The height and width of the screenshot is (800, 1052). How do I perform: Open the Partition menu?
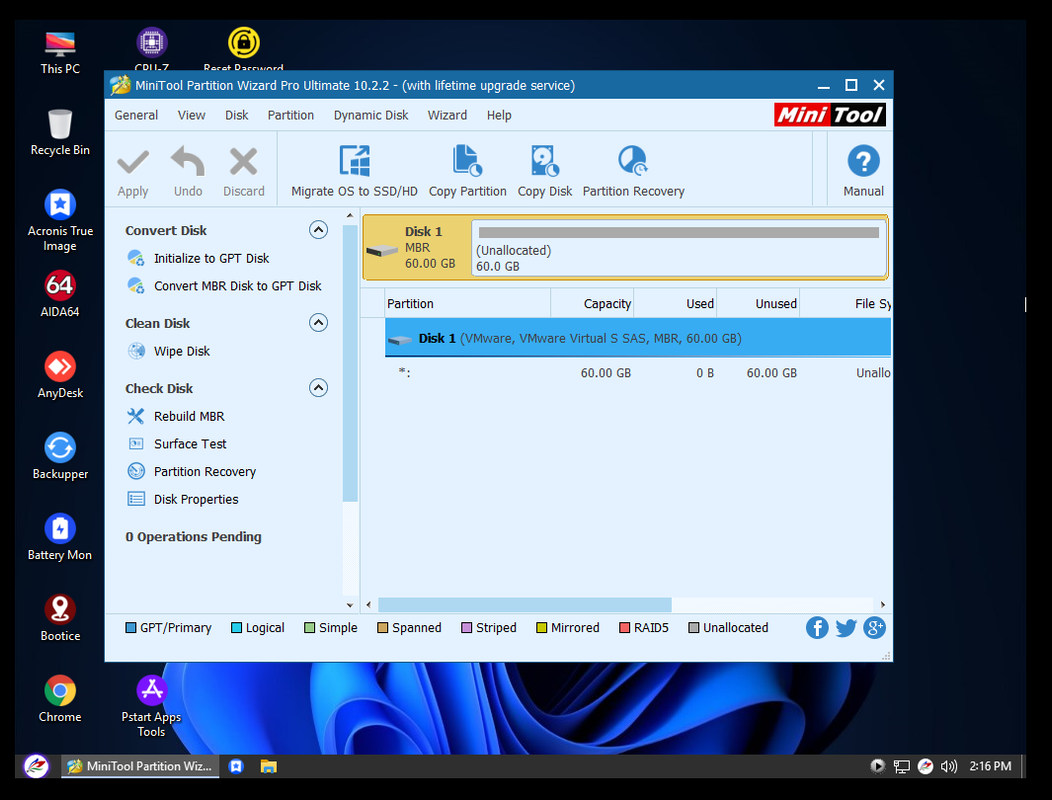click(x=291, y=115)
